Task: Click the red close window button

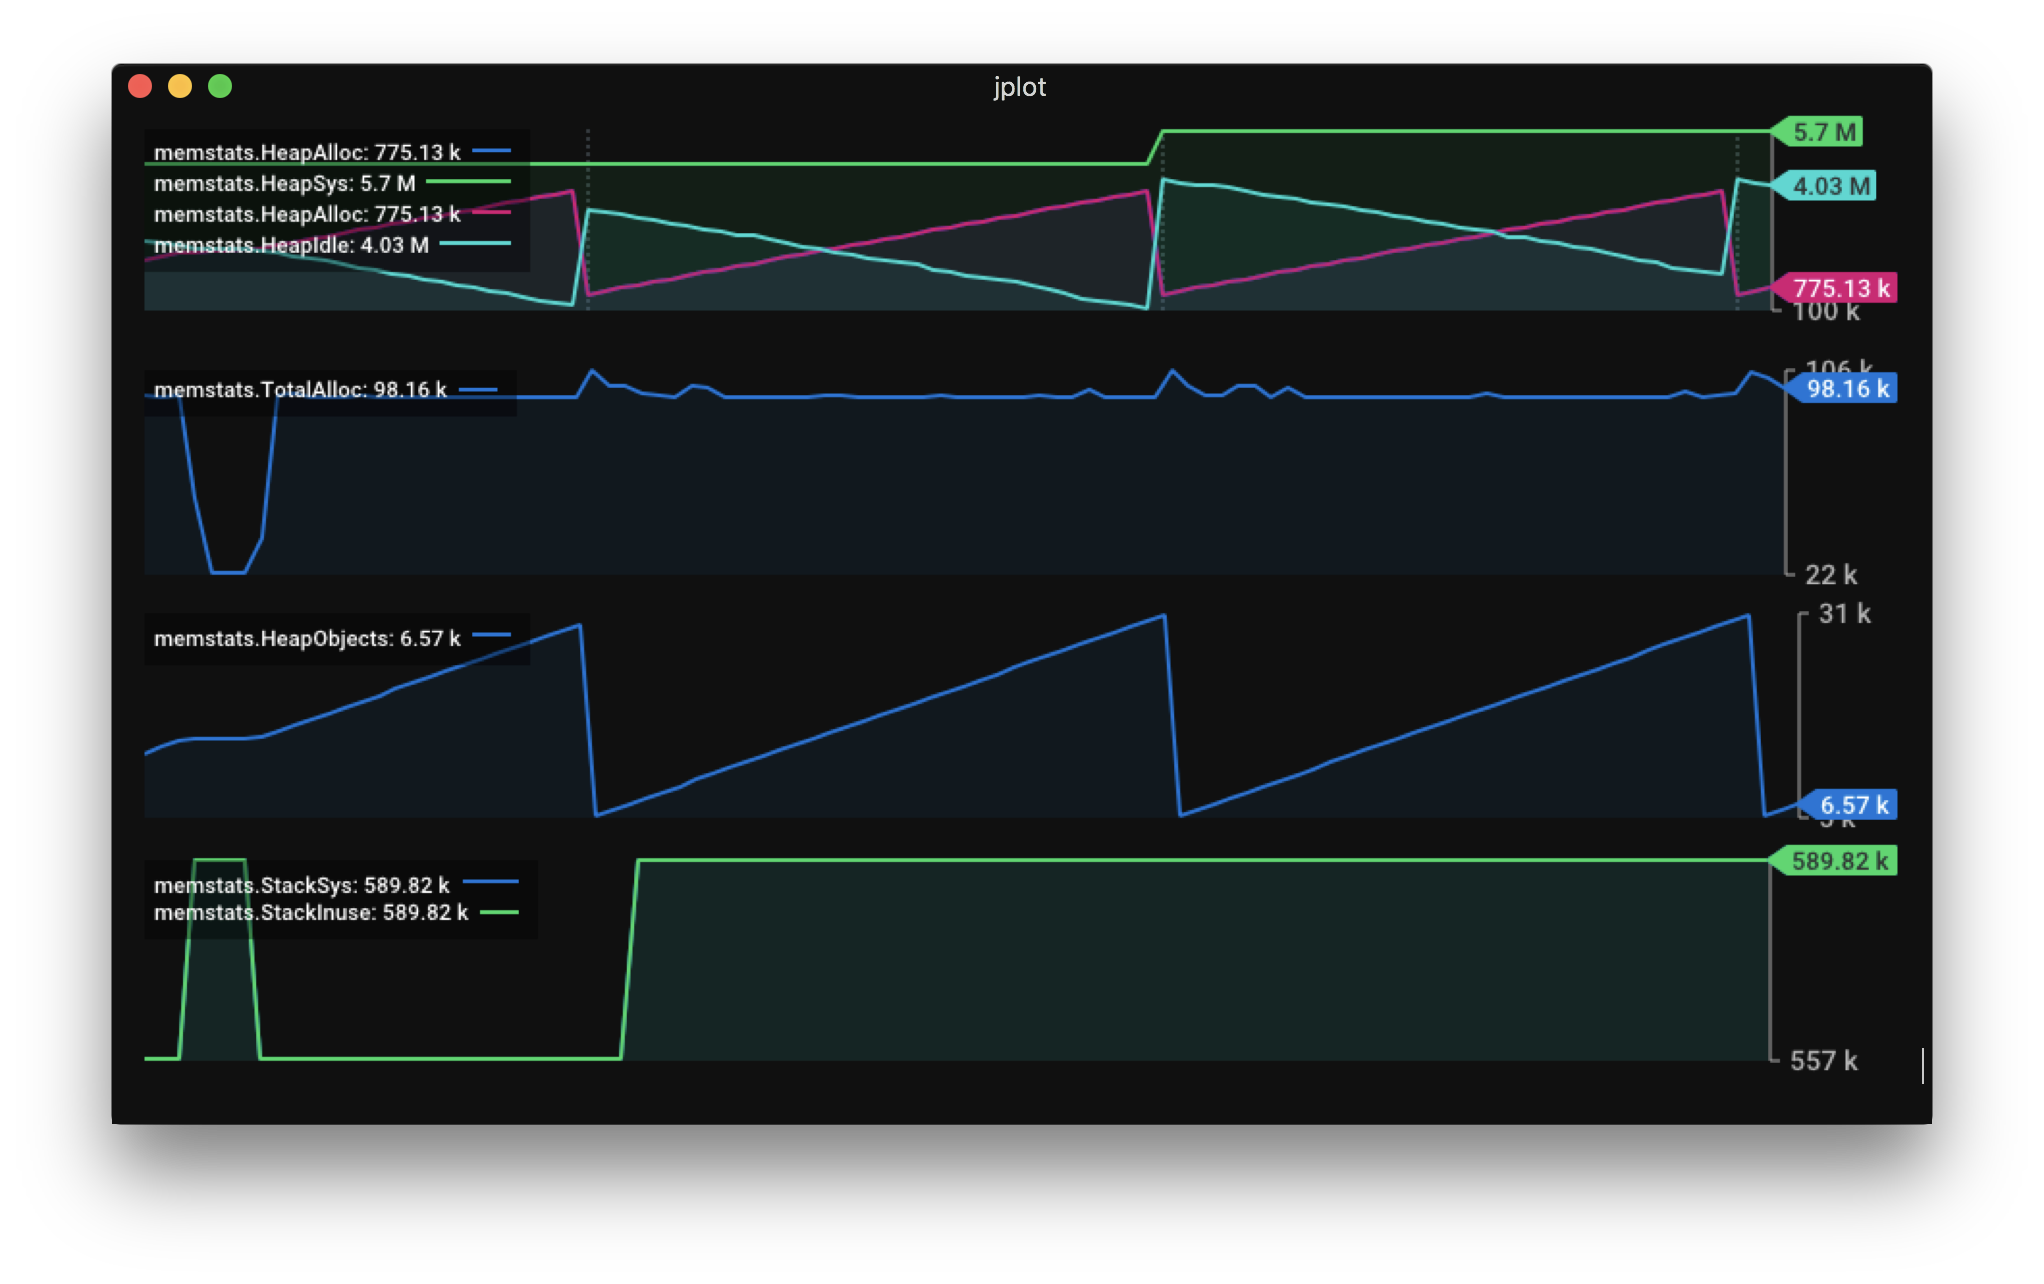Action: (140, 87)
